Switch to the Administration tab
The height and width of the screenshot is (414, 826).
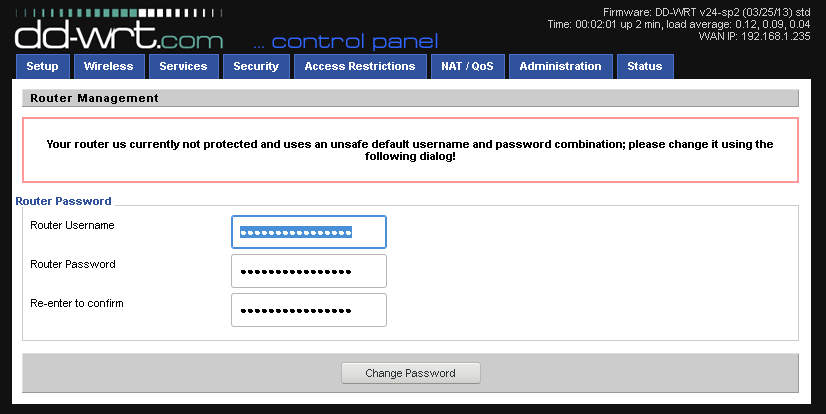[560, 66]
